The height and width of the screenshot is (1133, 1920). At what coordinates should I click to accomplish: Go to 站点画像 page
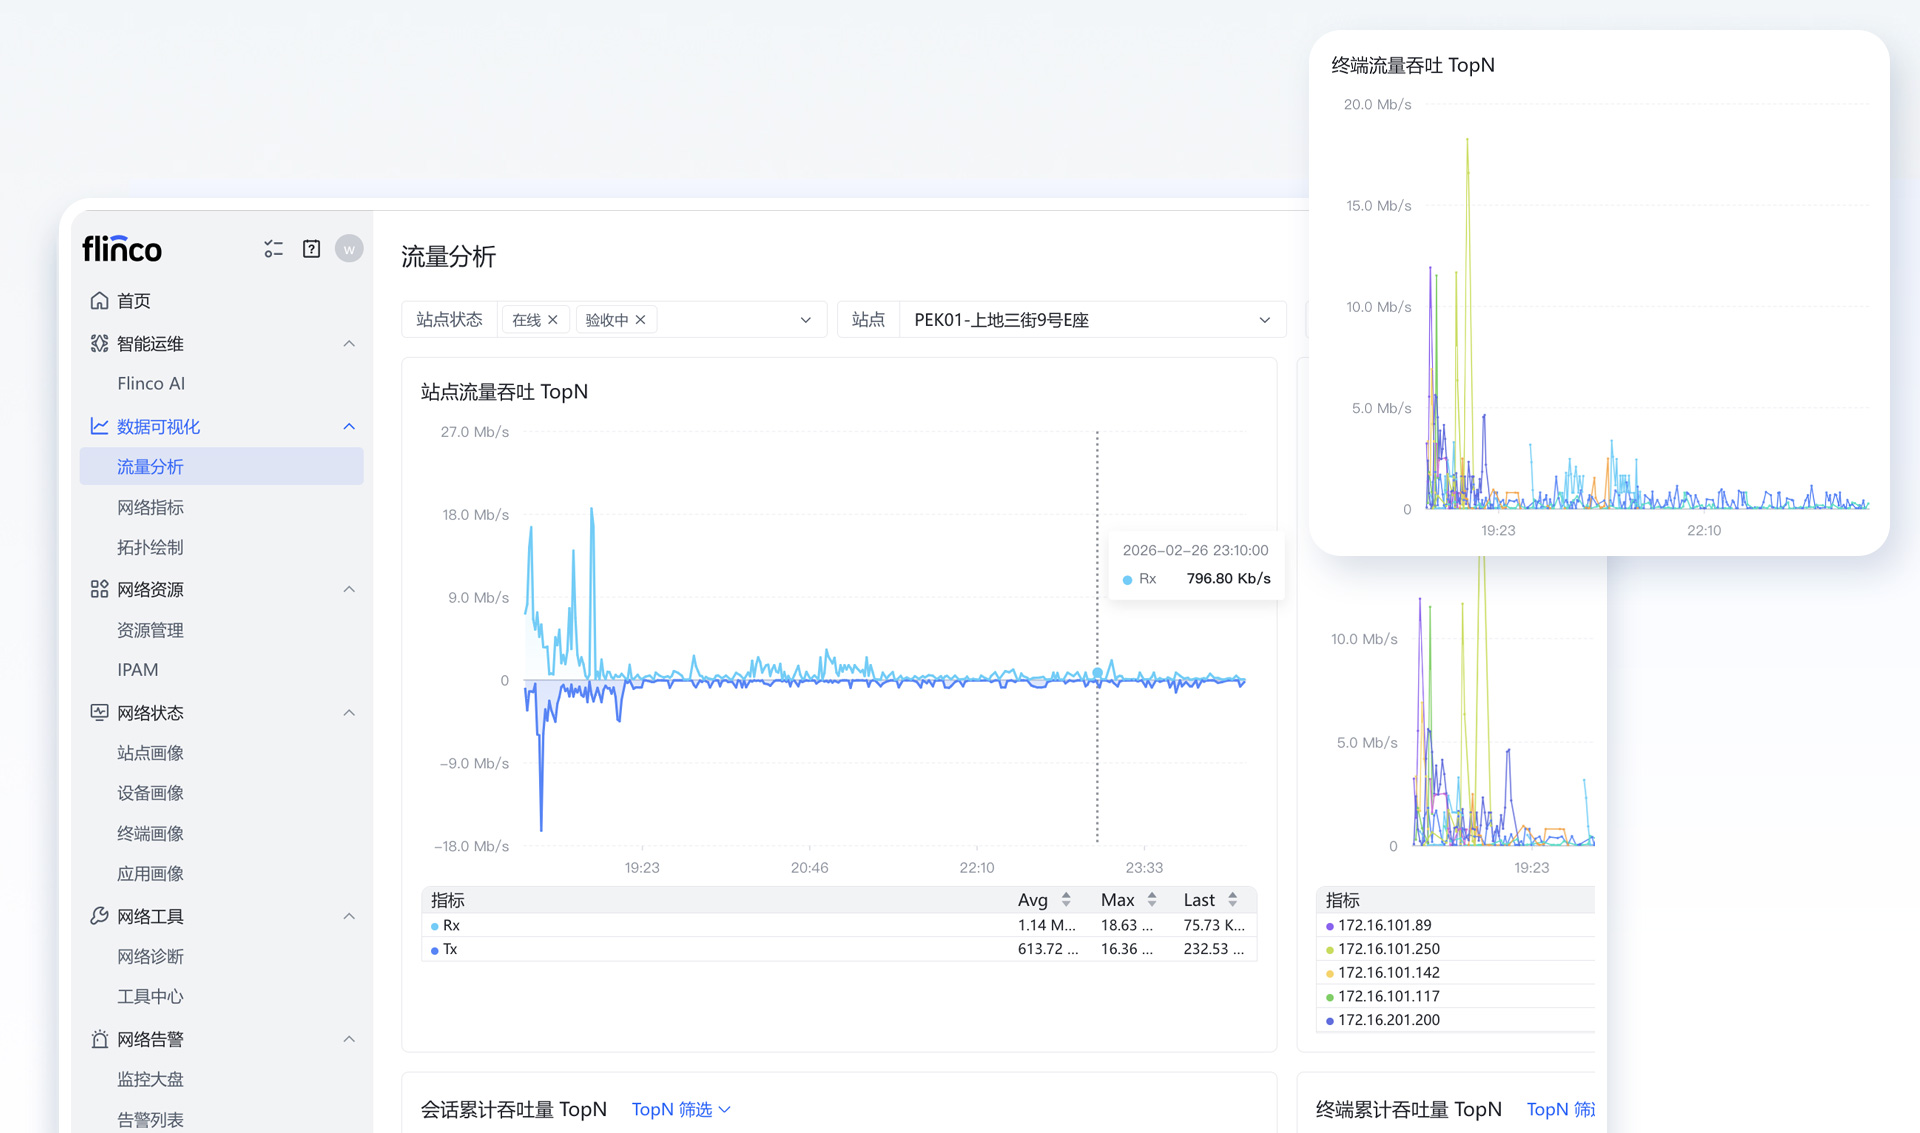(150, 753)
